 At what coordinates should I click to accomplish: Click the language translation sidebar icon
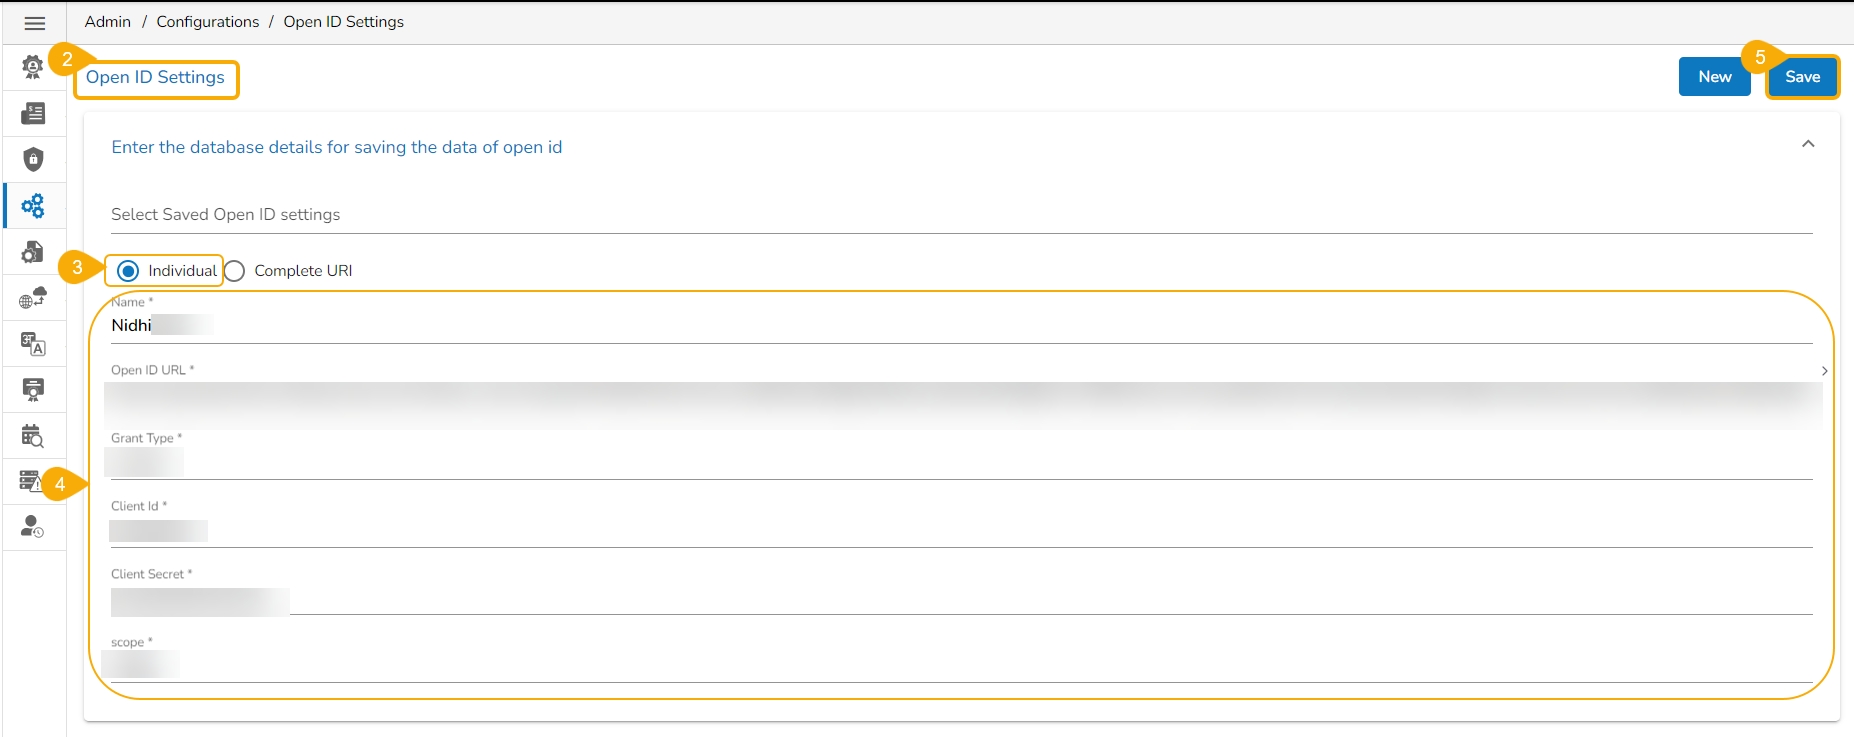click(x=34, y=344)
